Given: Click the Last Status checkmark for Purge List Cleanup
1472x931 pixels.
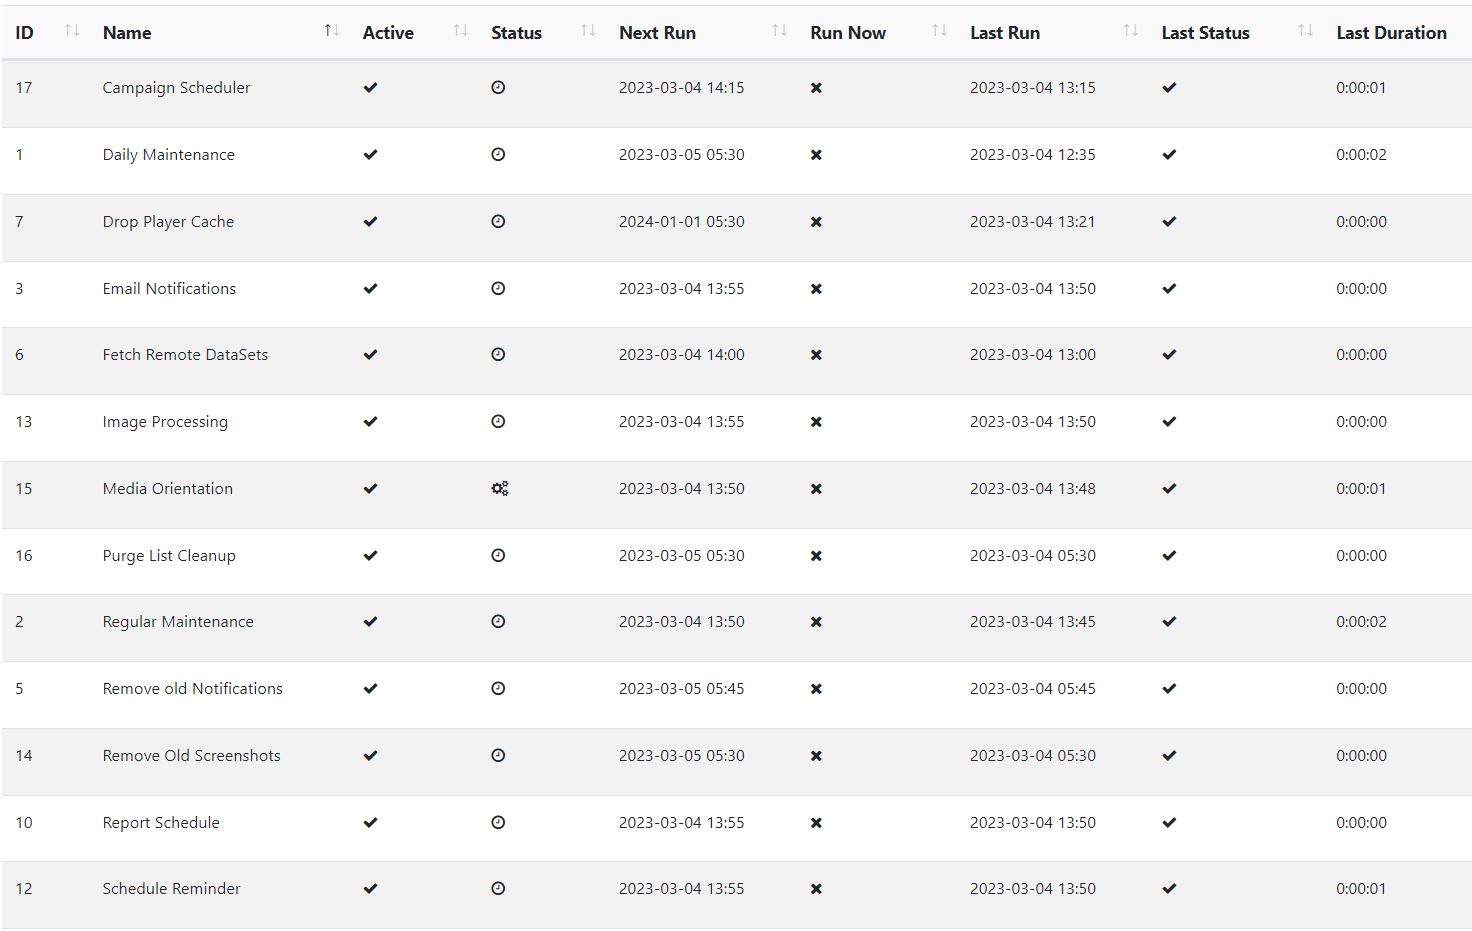Looking at the screenshot, I should pyautogui.click(x=1169, y=556).
